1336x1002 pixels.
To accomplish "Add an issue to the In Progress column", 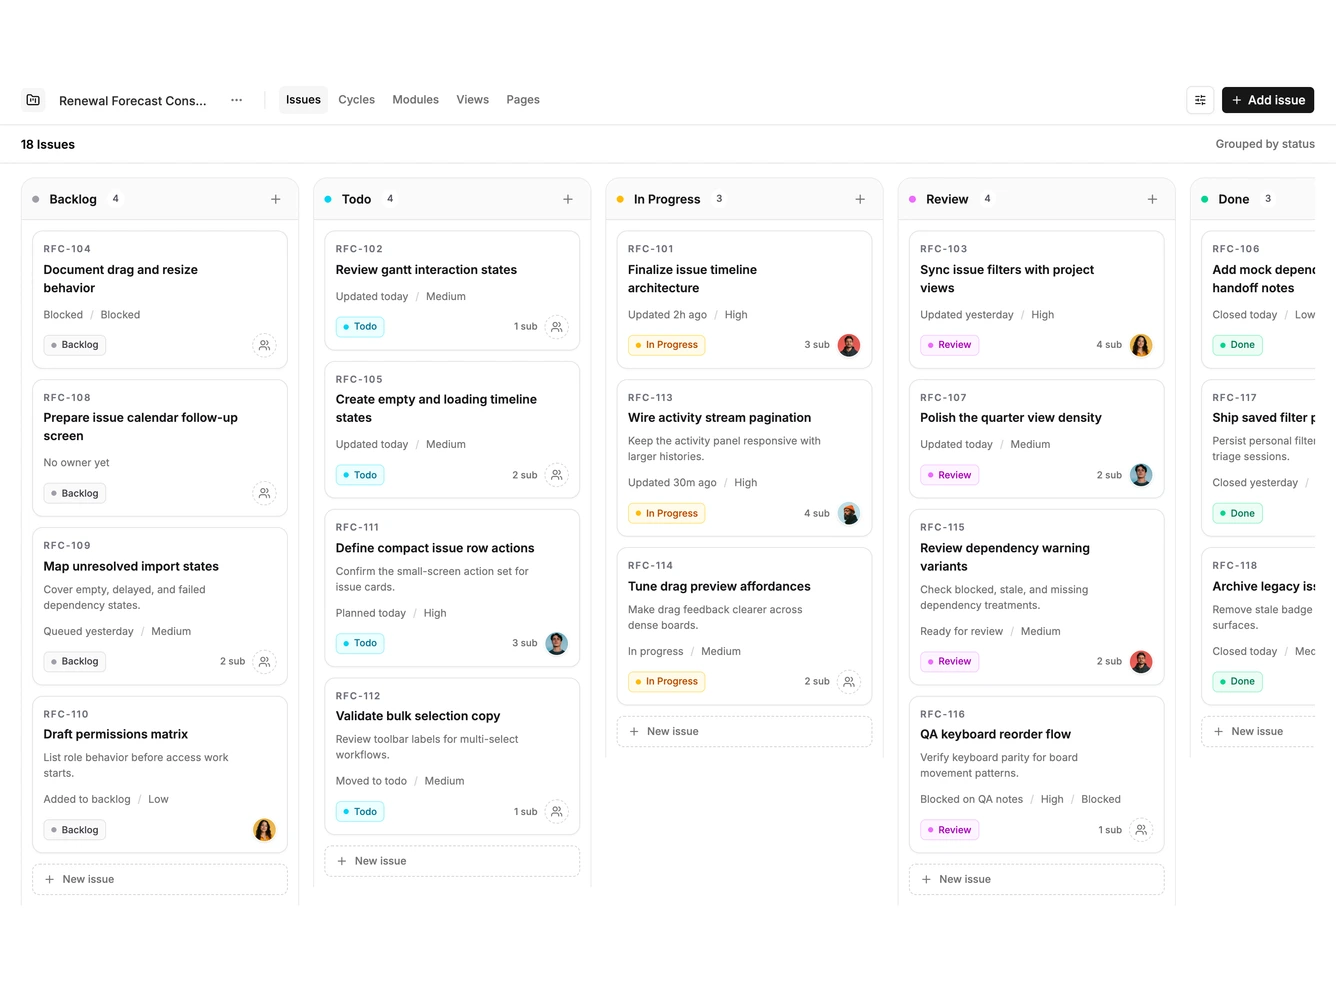I will [860, 199].
